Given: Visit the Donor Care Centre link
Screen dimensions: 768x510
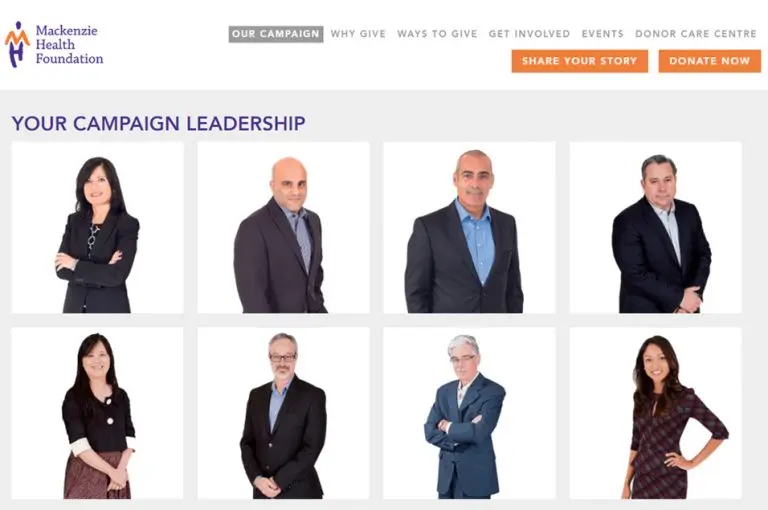Looking at the screenshot, I should coord(696,34).
